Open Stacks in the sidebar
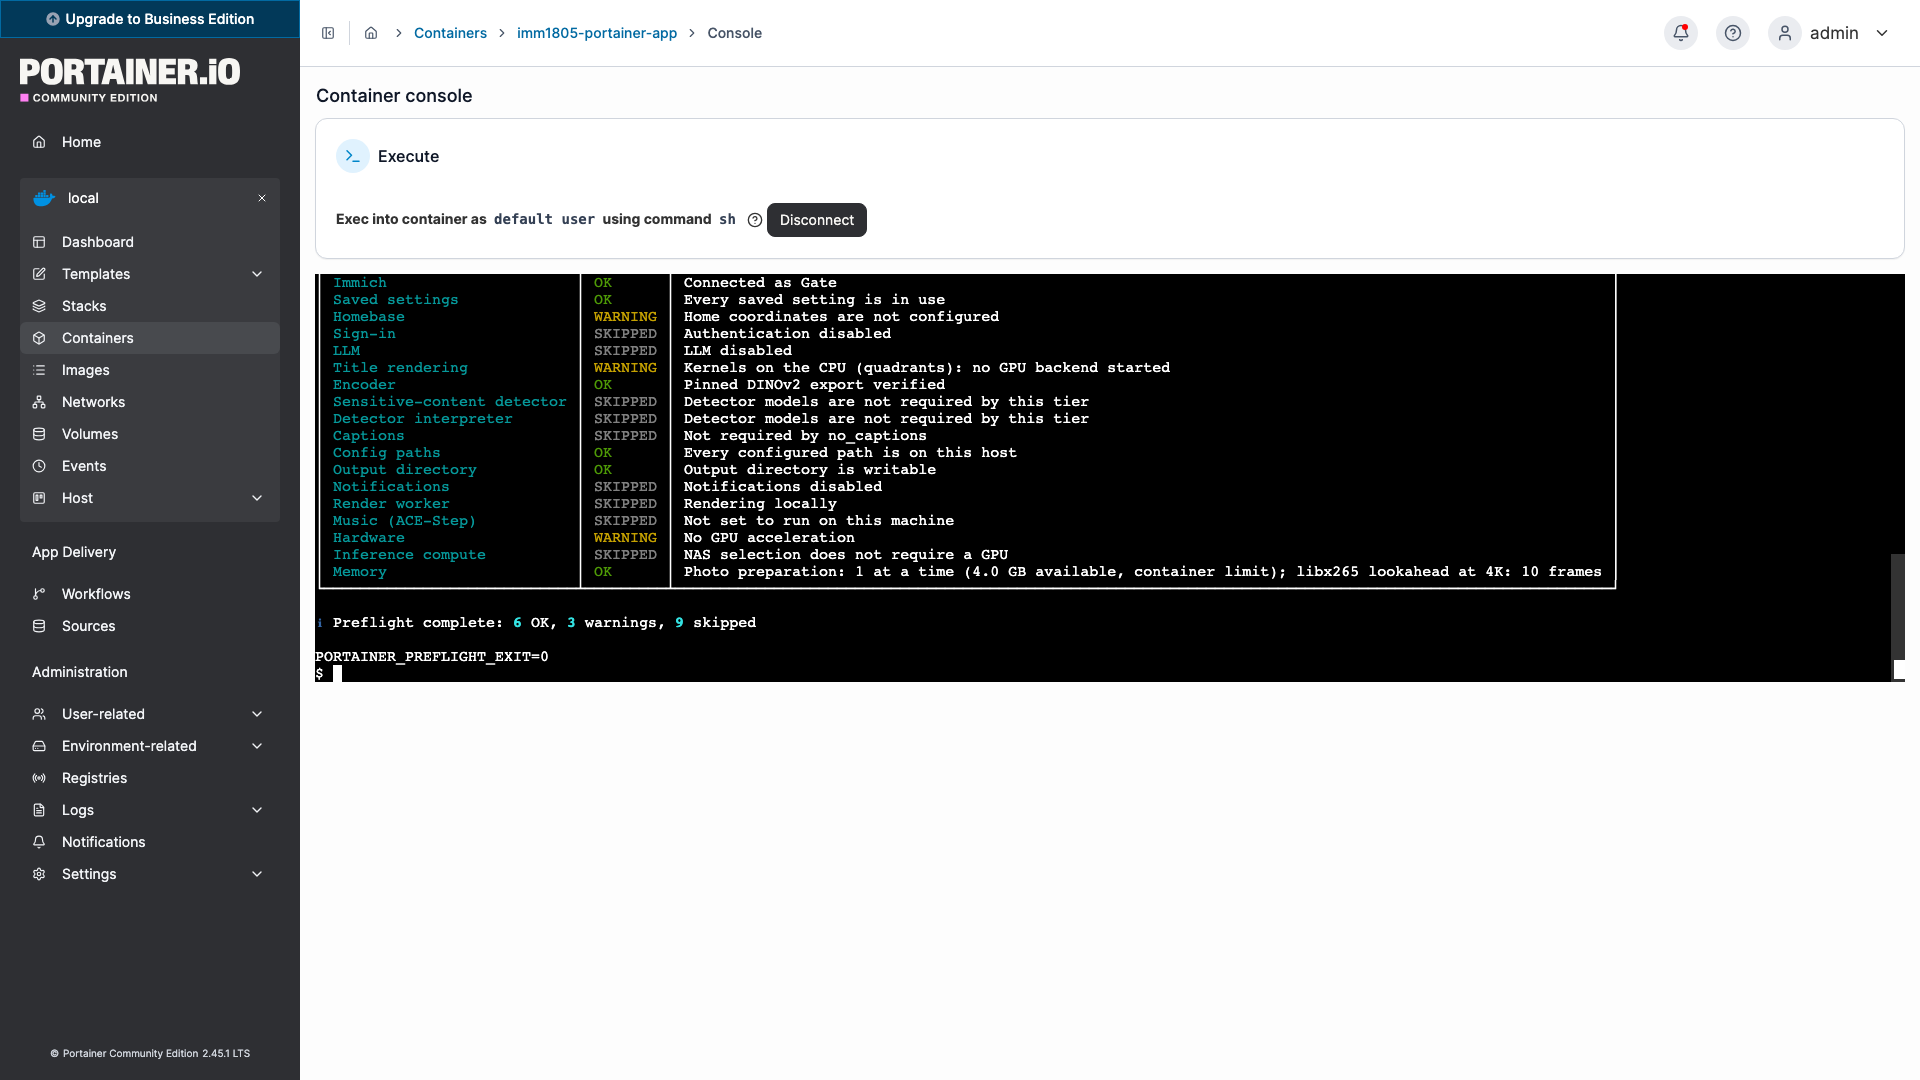 pos(150,306)
